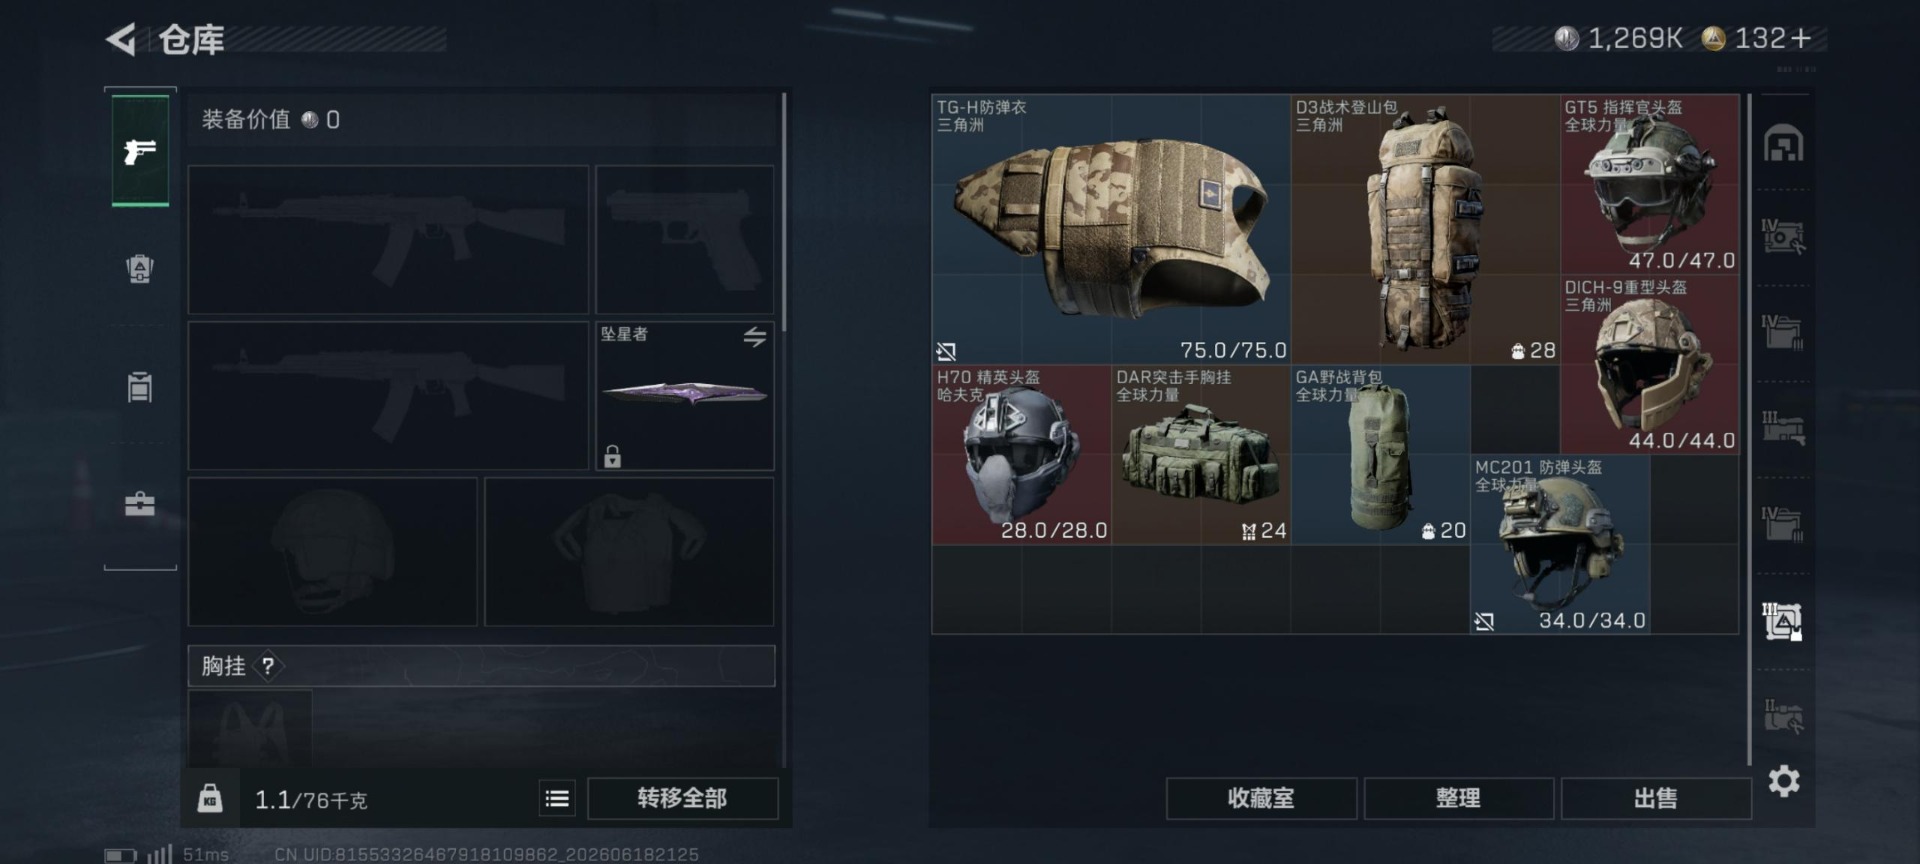Select the D3战术登山包 backpack
This screenshot has height=864, width=1920.
pyautogui.click(x=1425, y=229)
